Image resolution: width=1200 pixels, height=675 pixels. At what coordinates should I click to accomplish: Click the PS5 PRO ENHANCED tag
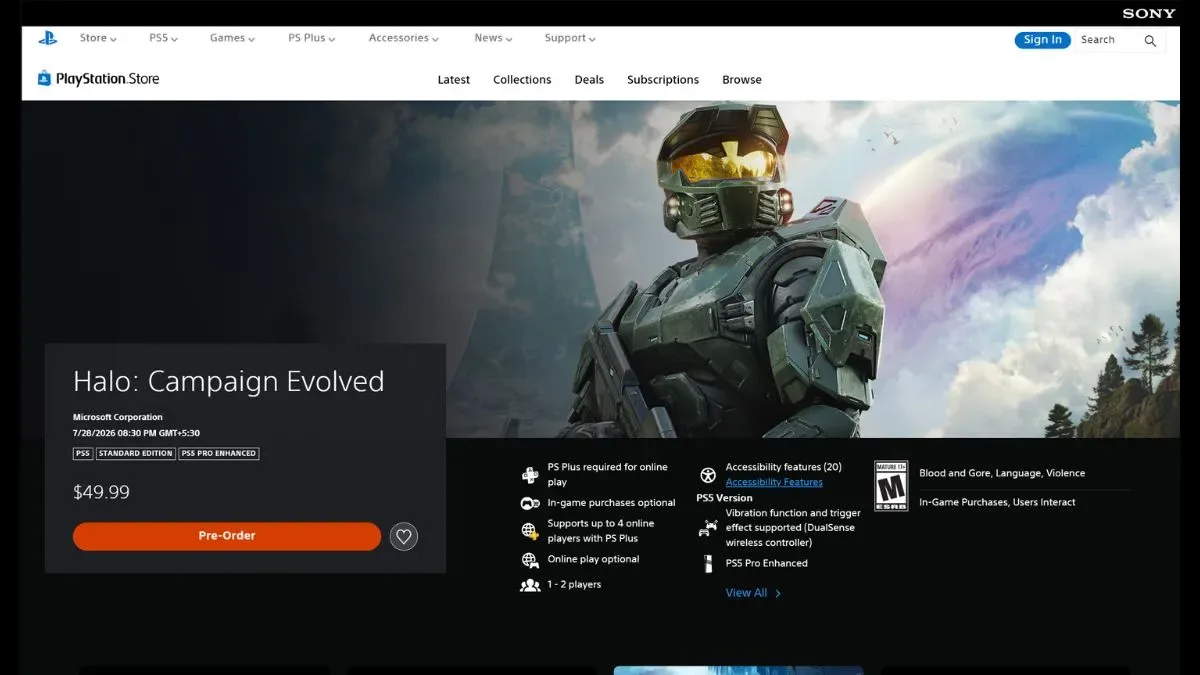coord(219,453)
